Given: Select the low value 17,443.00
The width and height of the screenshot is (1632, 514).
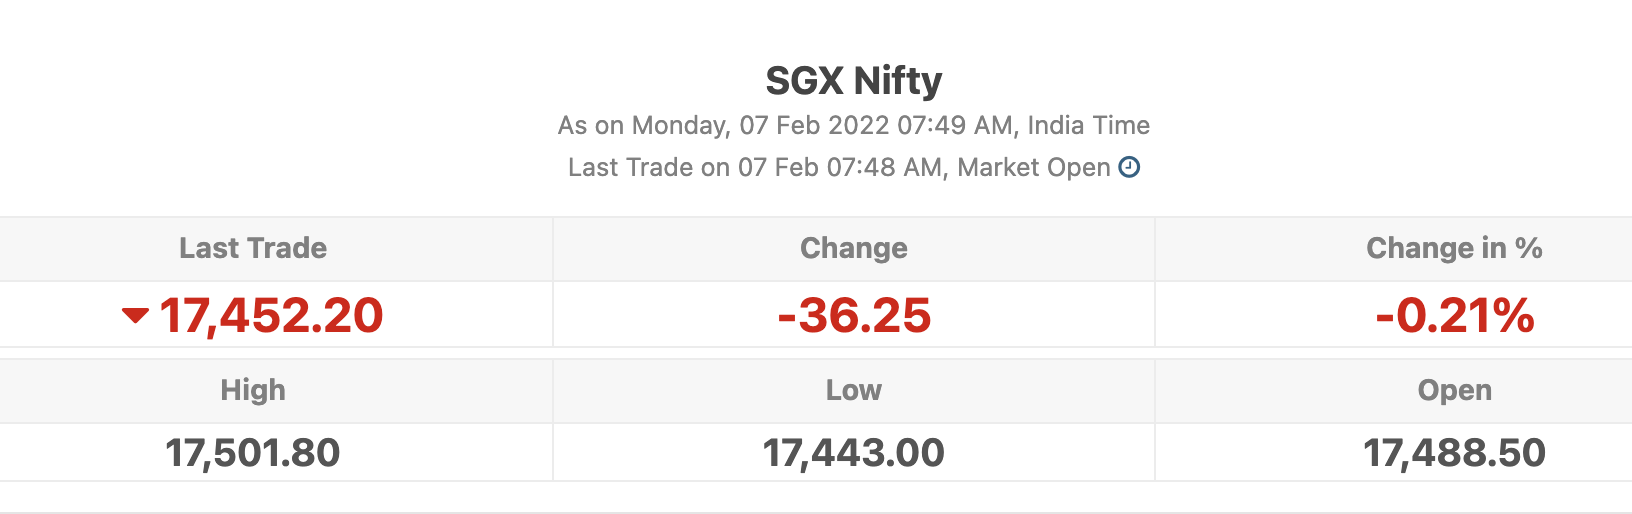Looking at the screenshot, I should [854, 453].
